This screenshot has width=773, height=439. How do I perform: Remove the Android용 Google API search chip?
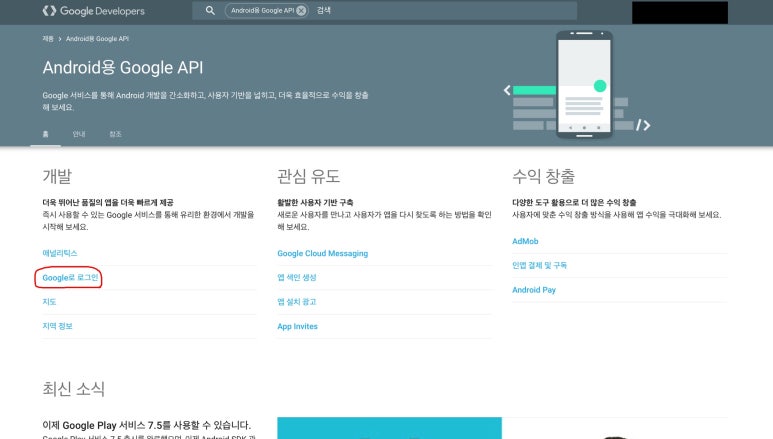(x=301, y=10)
